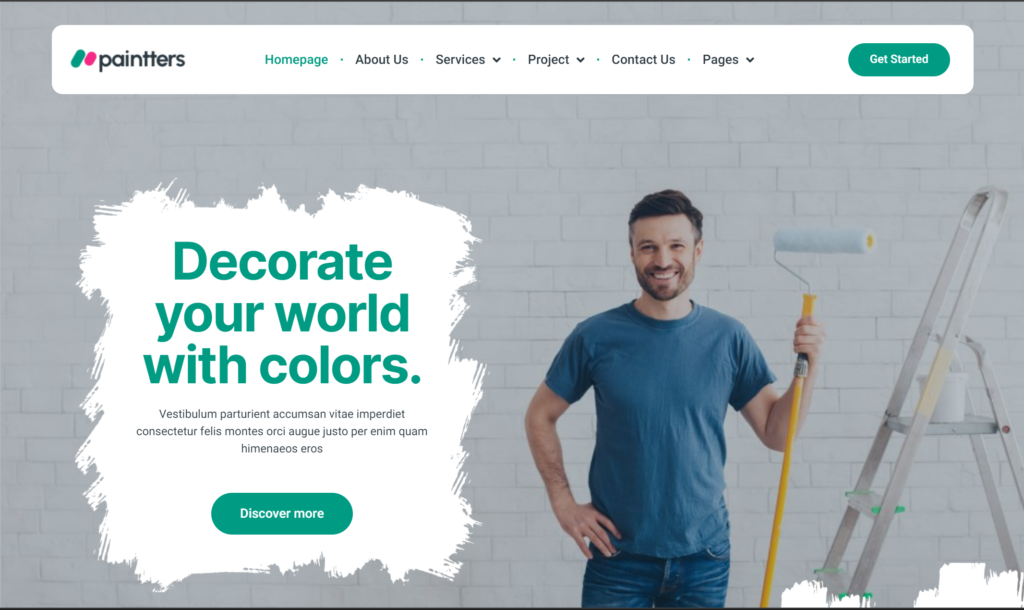Go to the About Us page
This screenshot has width=1024, height=610.
coord(381,59)
